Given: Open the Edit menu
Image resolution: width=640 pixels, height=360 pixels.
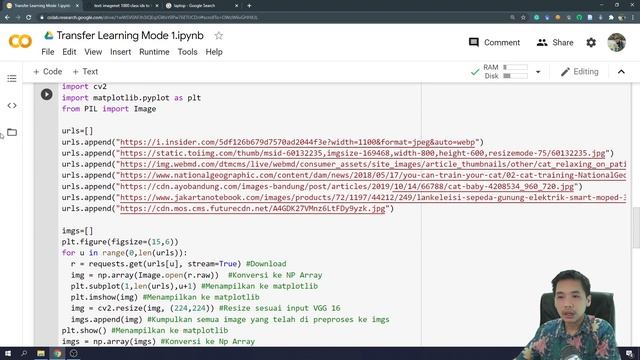Looking at the screenshot, I should (x=69, y=52).
